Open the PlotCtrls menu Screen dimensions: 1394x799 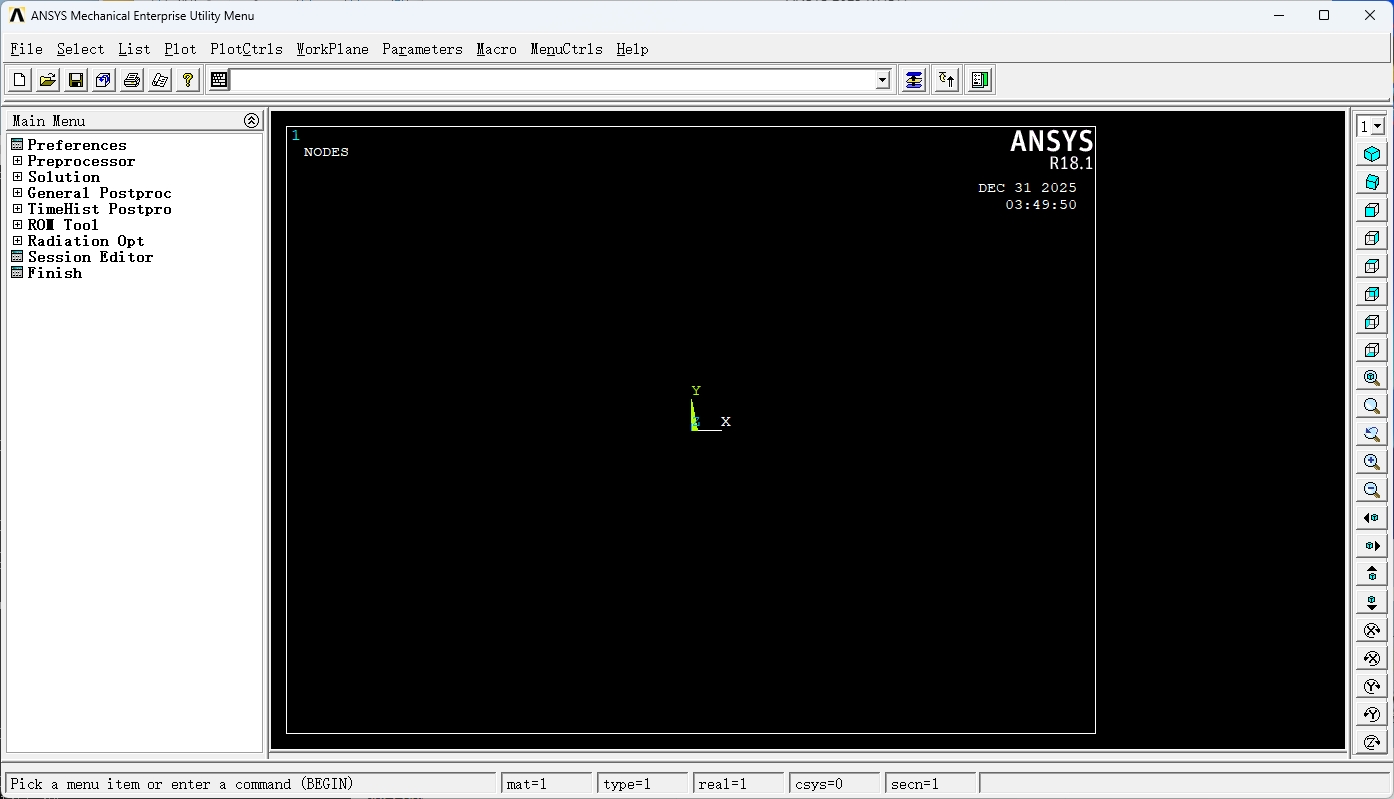(246, 49)
